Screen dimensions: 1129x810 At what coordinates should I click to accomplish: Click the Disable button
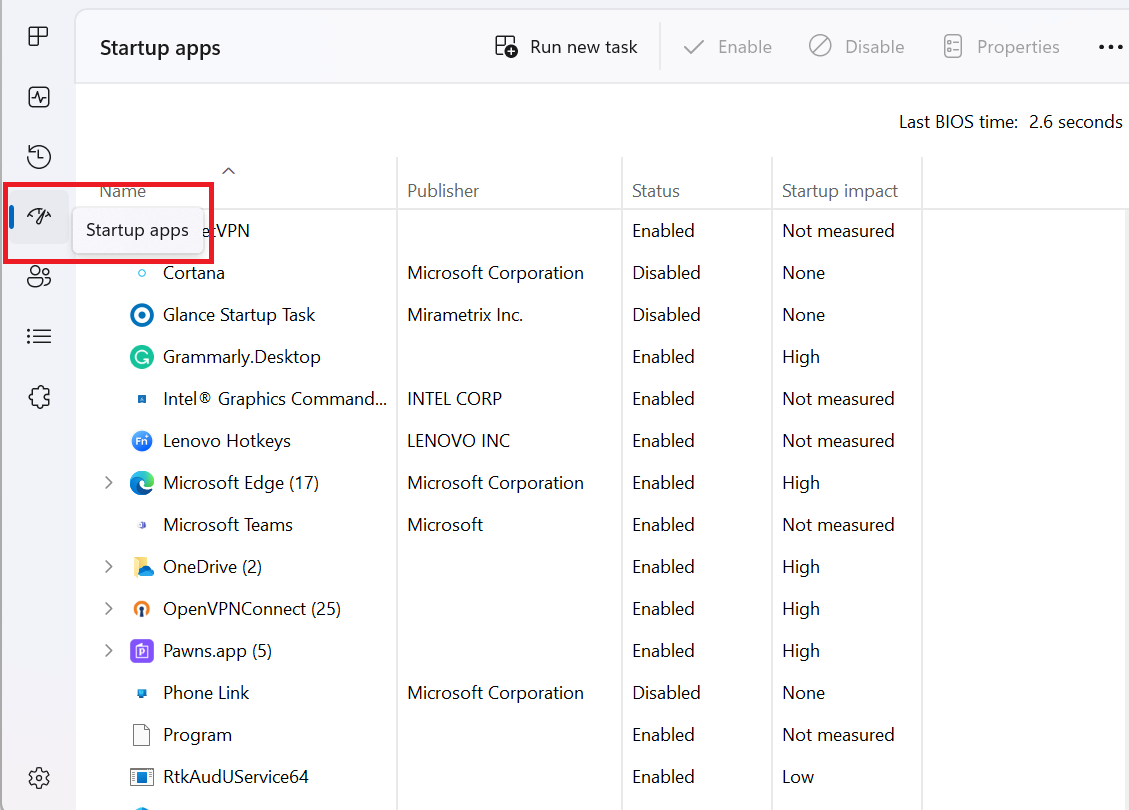(x=856, y=47)
